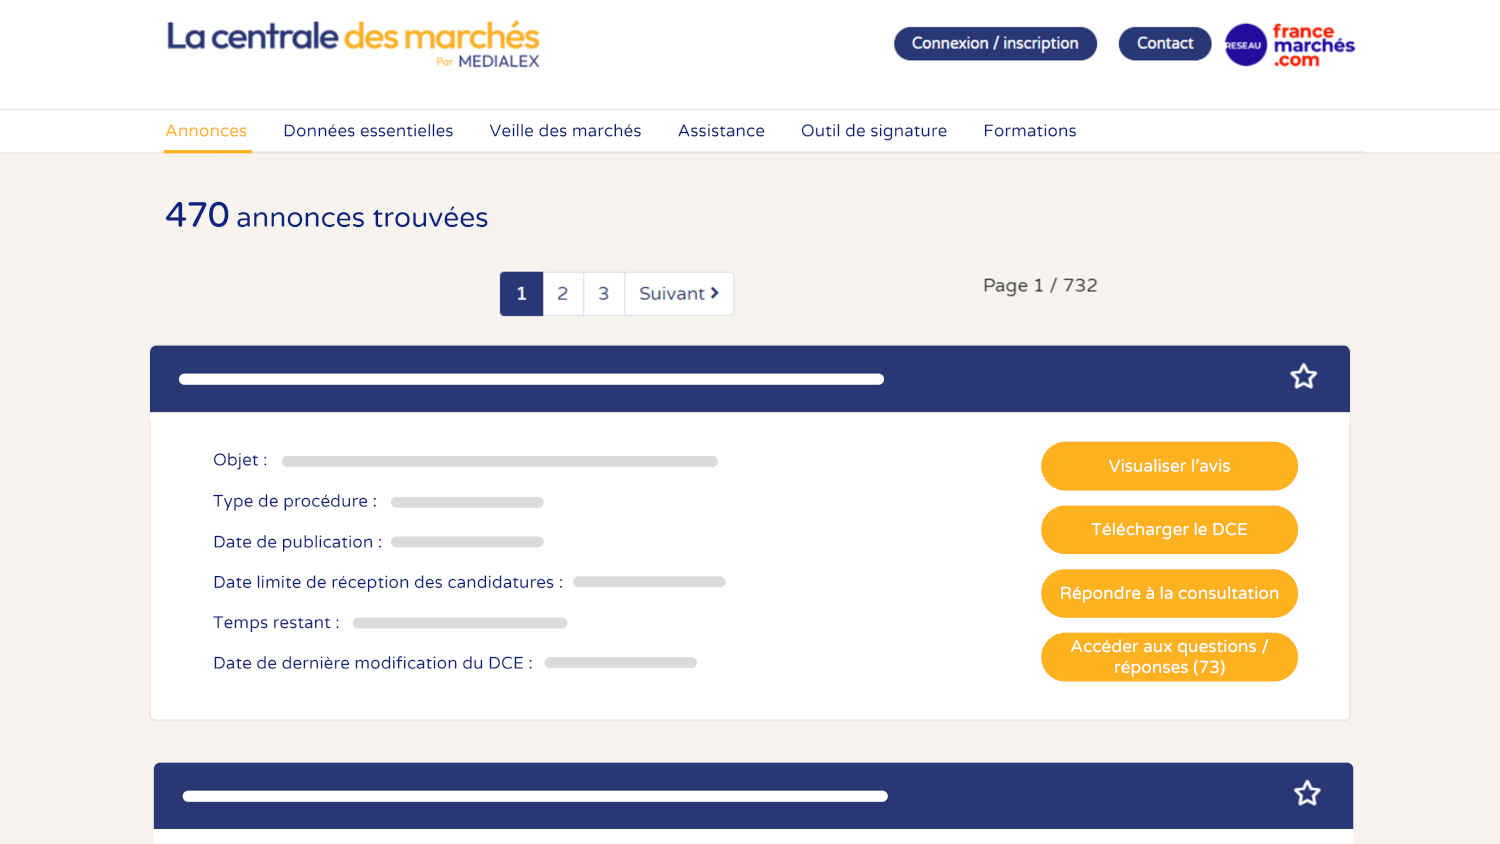Select the Outil de signature menu item
1500x844 pixels.
[873, 131]
